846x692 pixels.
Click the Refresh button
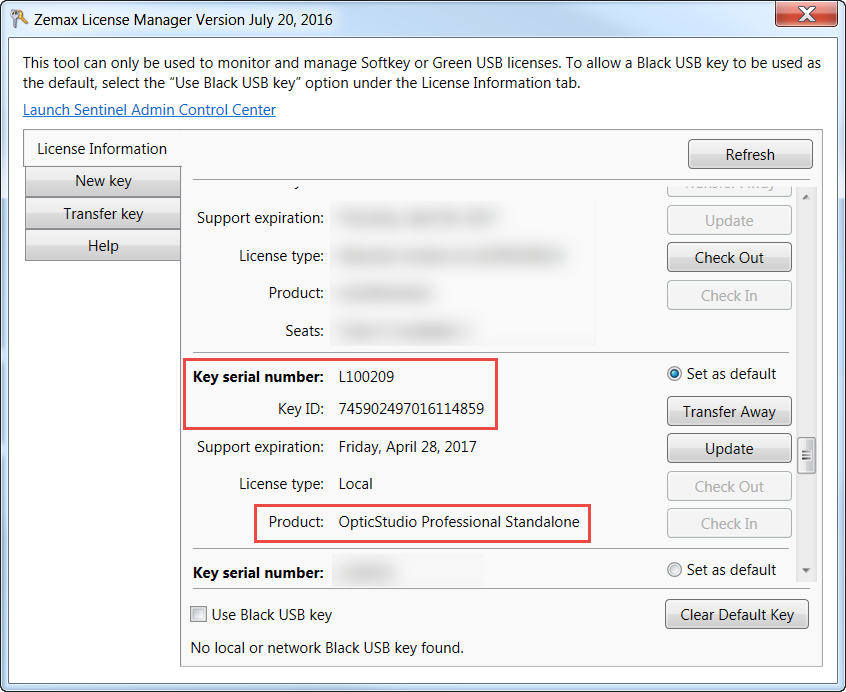pyautogui.click(x=750, y=155)
